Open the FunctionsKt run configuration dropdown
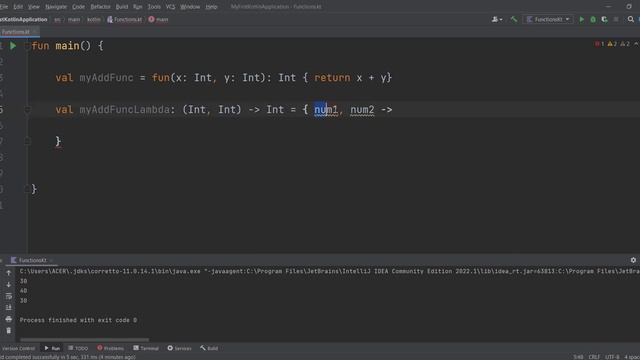 pyautogui.click(x=548, y=19)
